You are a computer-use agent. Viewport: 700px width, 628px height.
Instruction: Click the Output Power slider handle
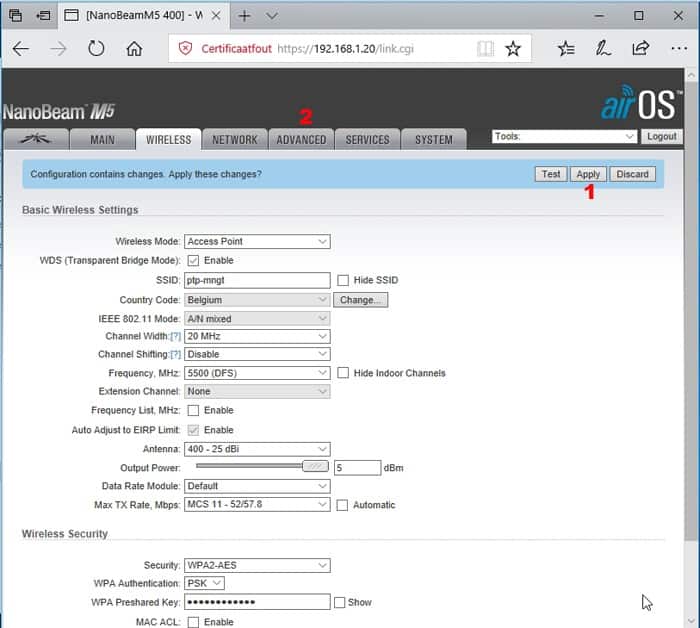(315, 466)
